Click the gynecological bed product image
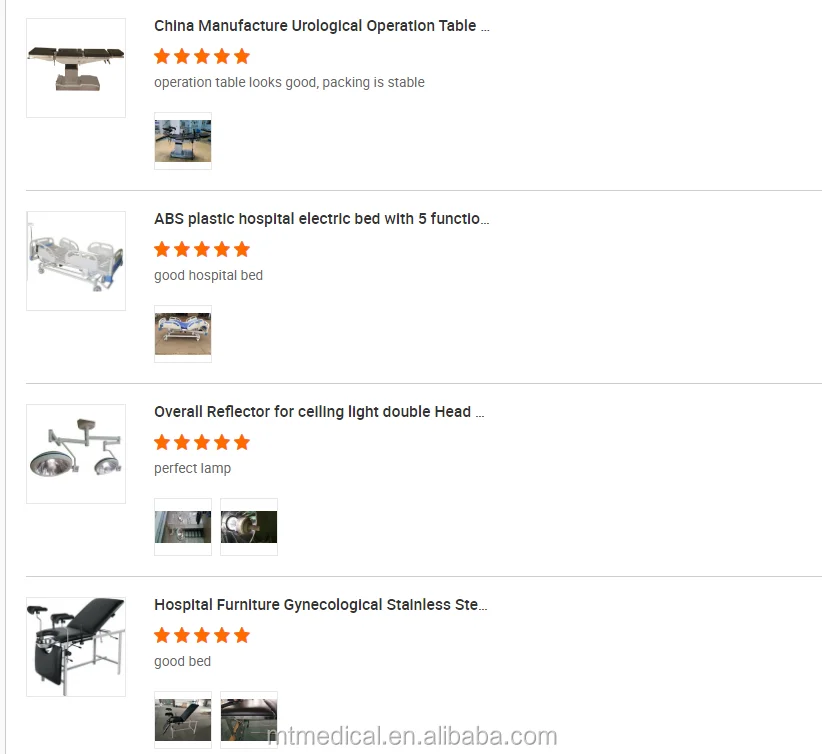This screenshot has width=822, height=754. [x=76, y=647]
